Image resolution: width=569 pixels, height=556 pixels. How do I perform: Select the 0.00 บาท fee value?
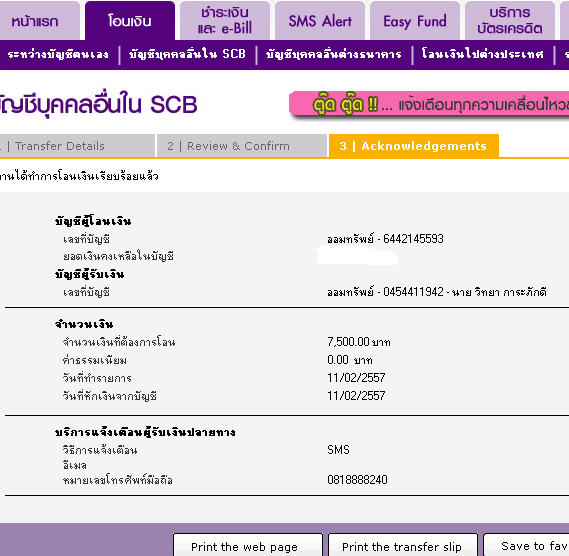click(x=350, y=360)
